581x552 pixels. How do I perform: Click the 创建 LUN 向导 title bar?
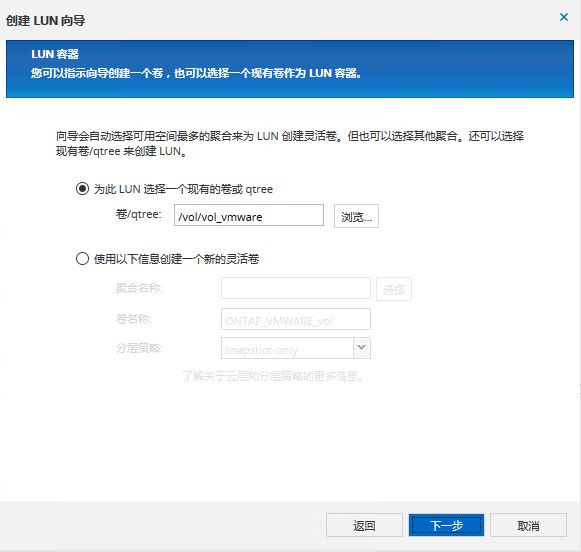tap(45, 20)
